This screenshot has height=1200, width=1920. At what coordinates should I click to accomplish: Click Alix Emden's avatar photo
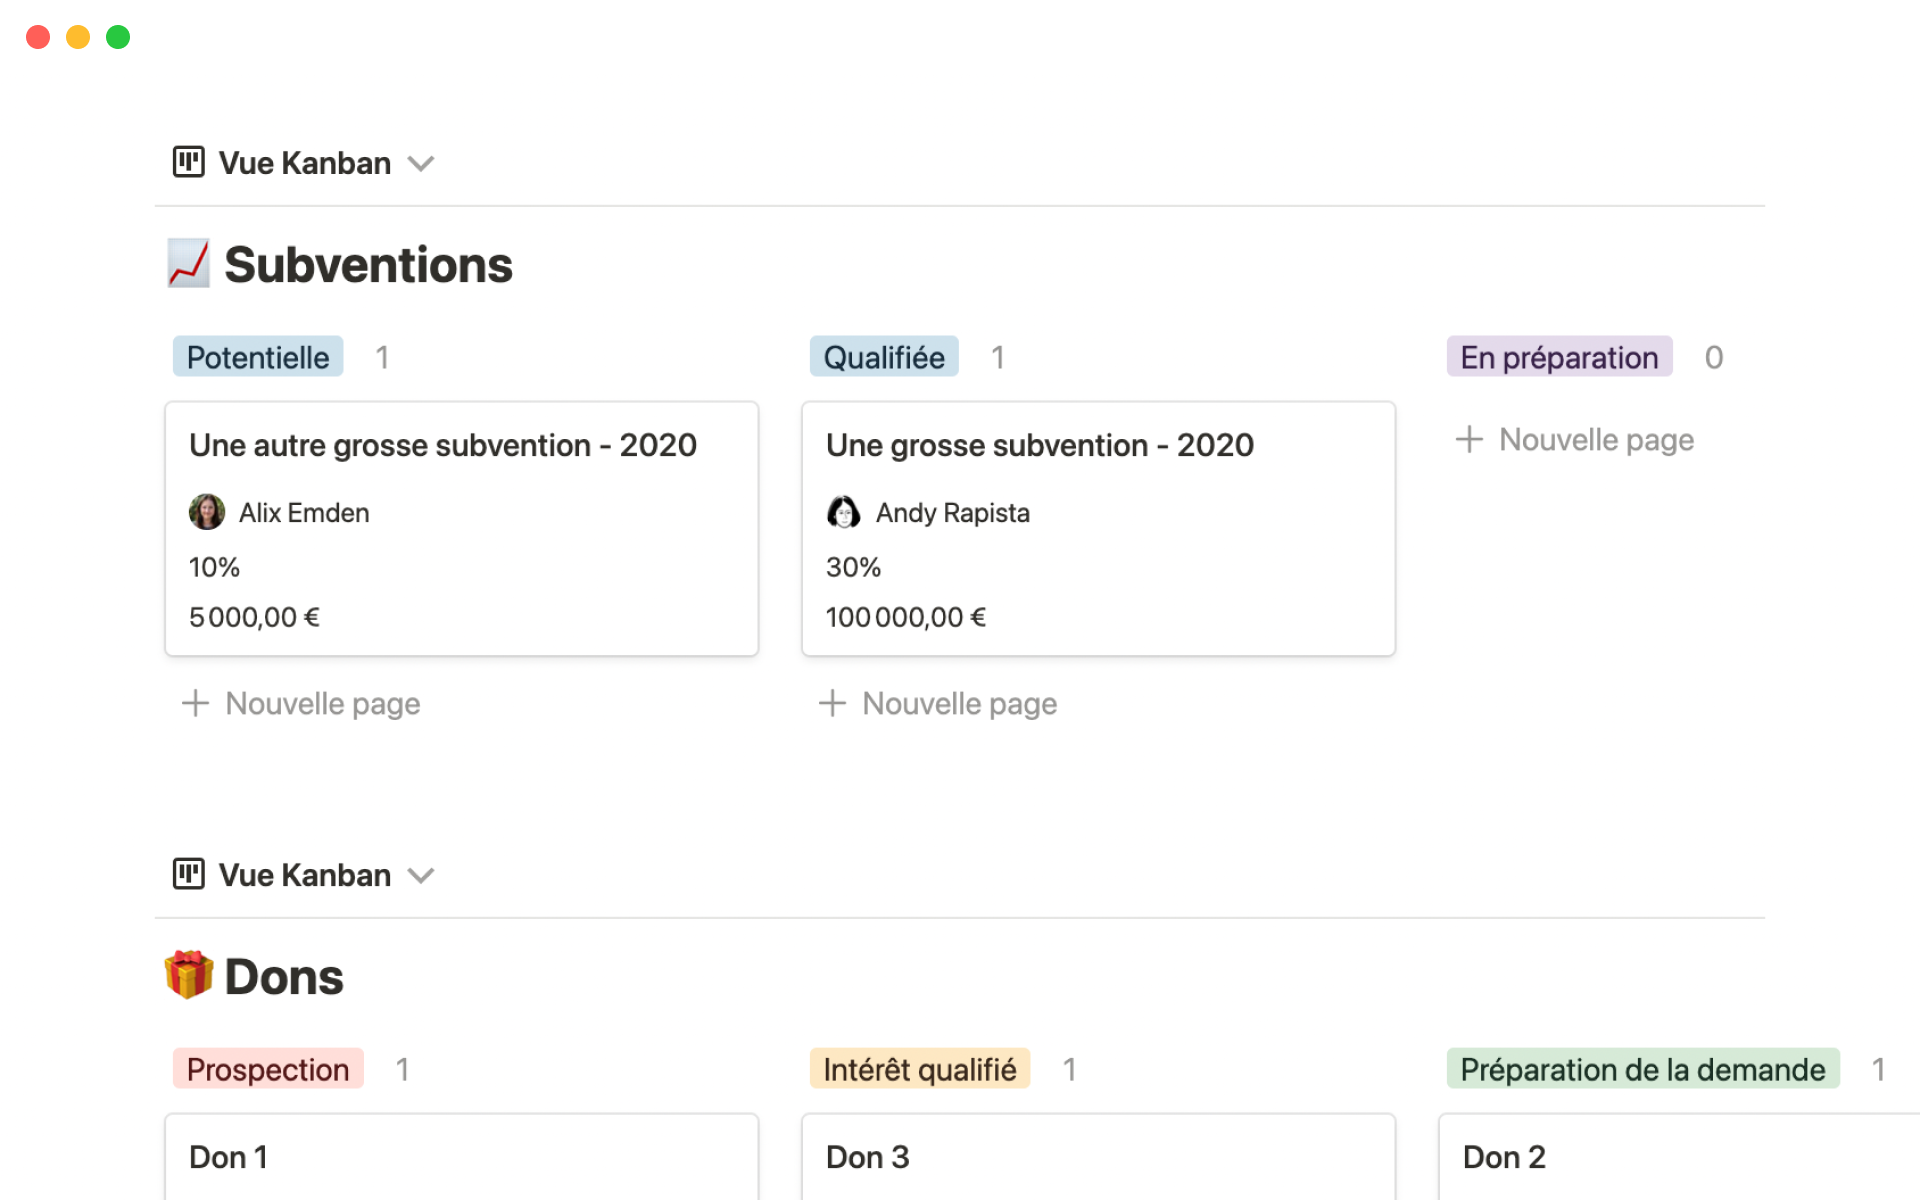tap(206, 512)
